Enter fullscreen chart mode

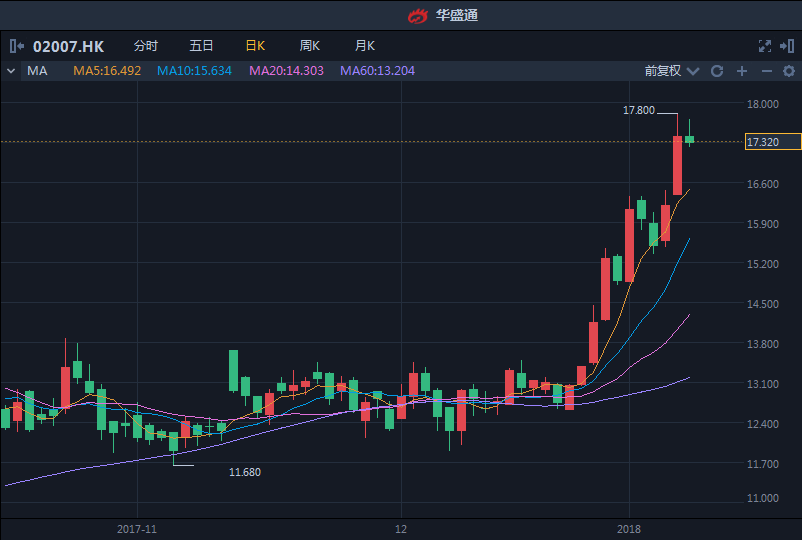(x=765, y=46)
